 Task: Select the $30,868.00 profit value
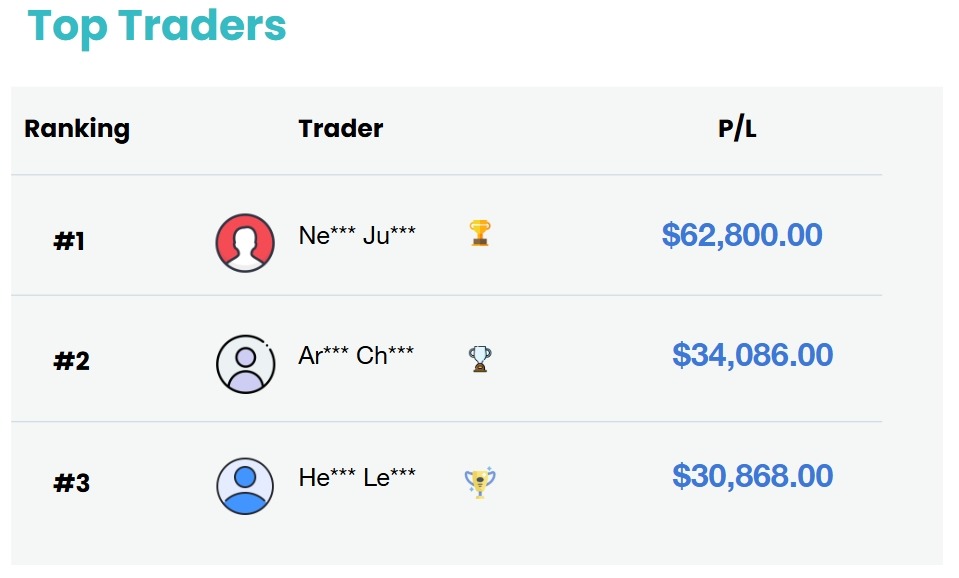click(x=752, y=476)
